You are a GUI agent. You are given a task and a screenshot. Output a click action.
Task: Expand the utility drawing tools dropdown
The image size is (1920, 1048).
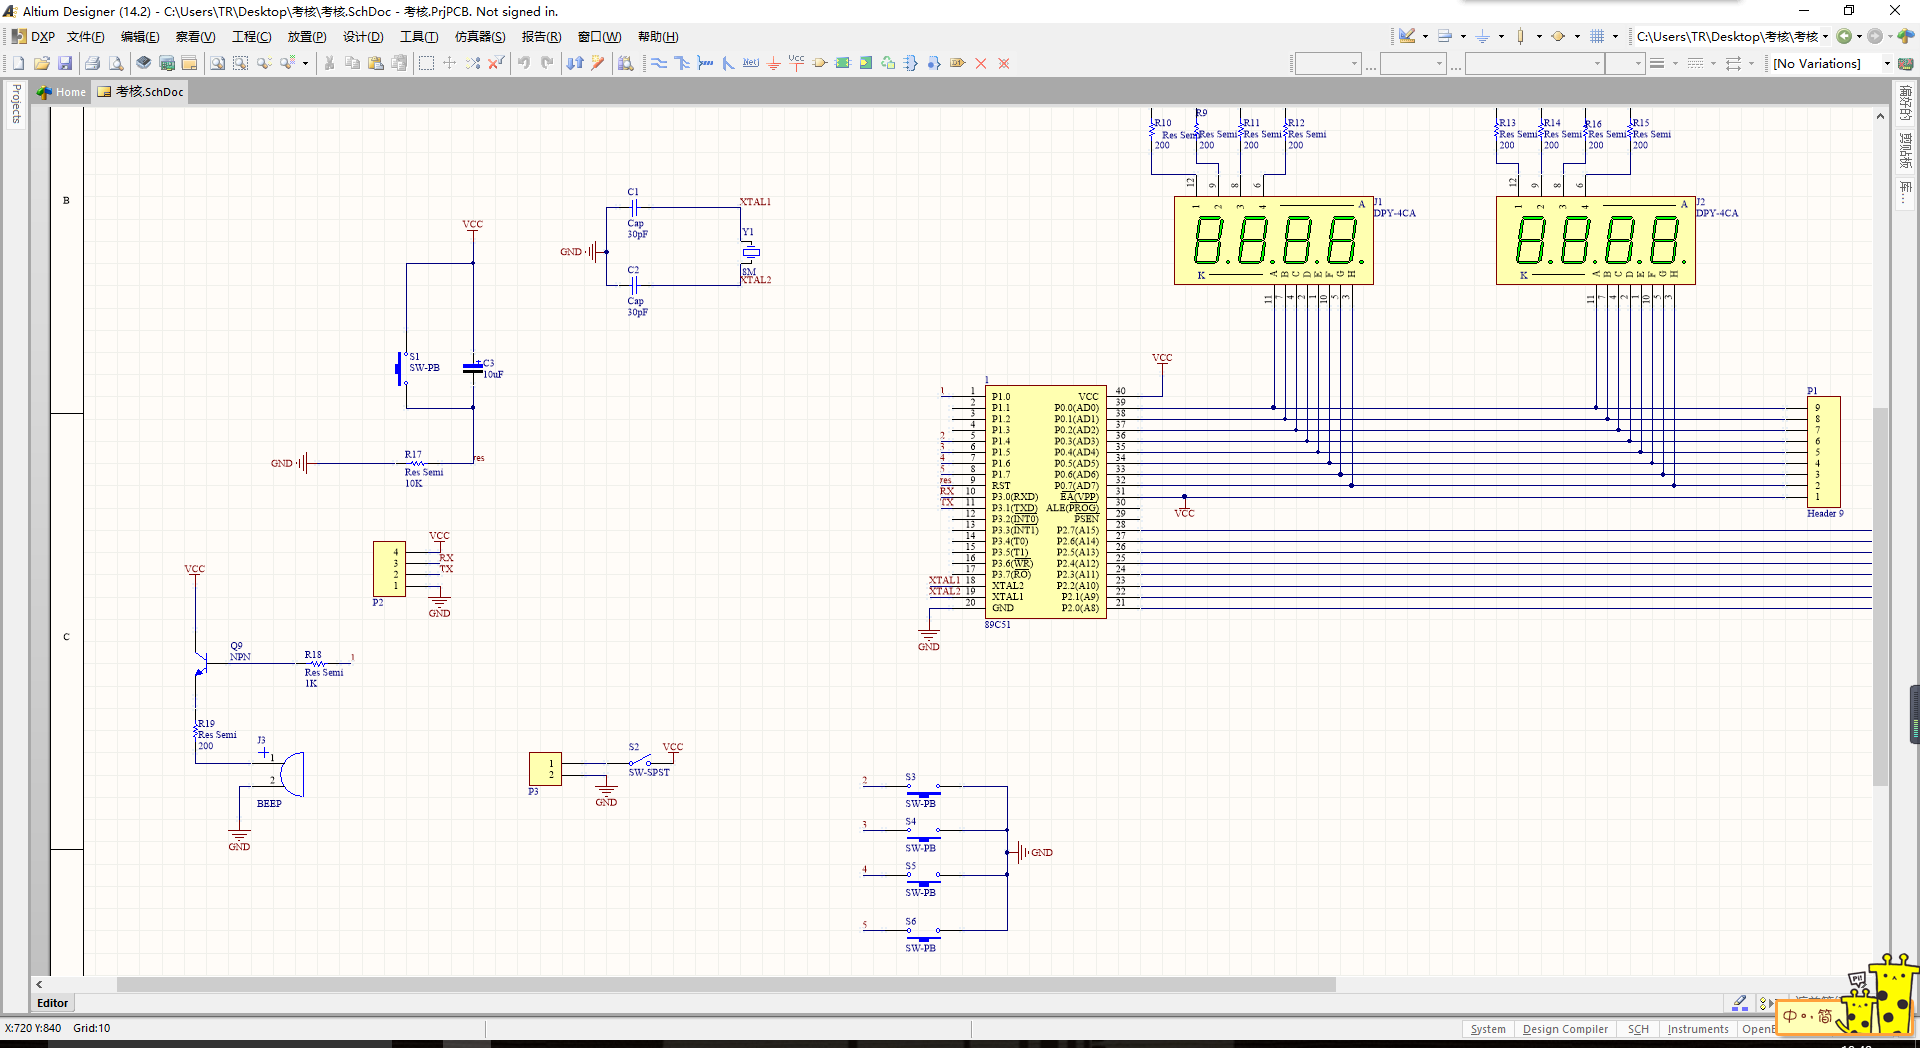(1425, 36)
